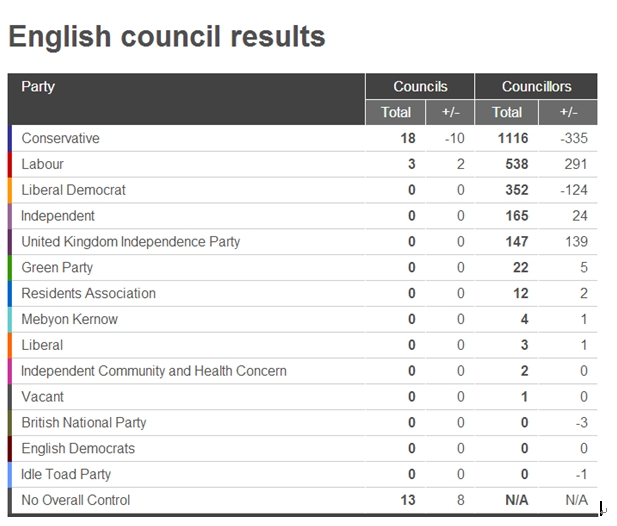Click the Party column header

point(38,87)
